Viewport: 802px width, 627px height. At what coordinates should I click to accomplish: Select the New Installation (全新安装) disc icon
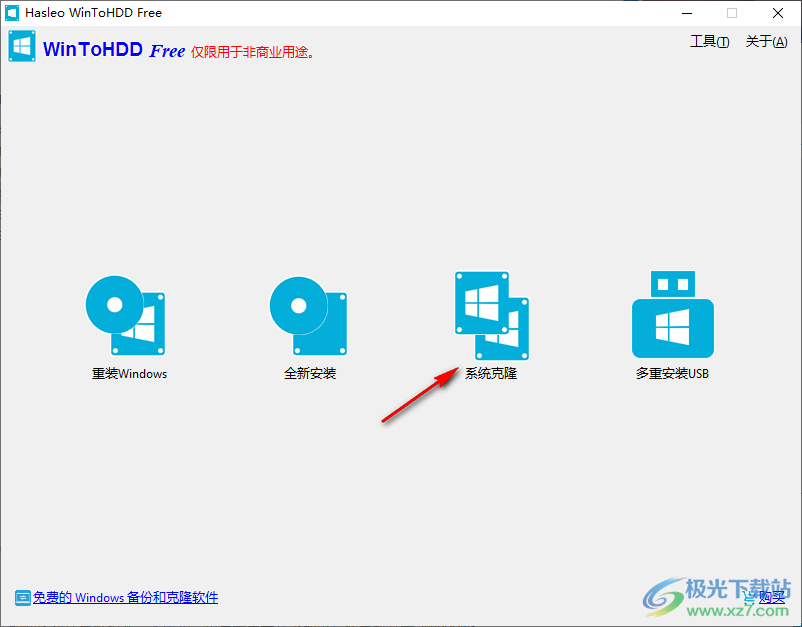[308, 316]
